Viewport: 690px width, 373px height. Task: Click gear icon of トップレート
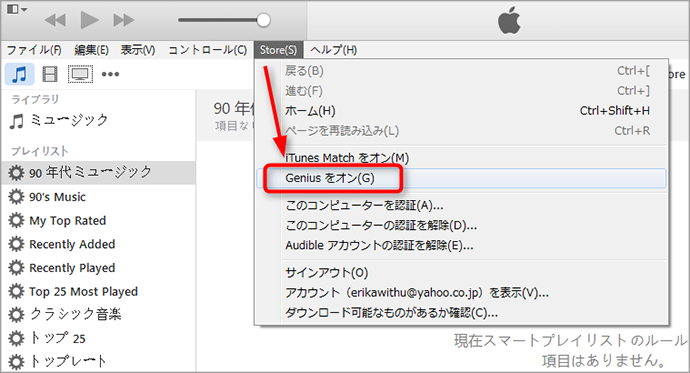(16, 362)
